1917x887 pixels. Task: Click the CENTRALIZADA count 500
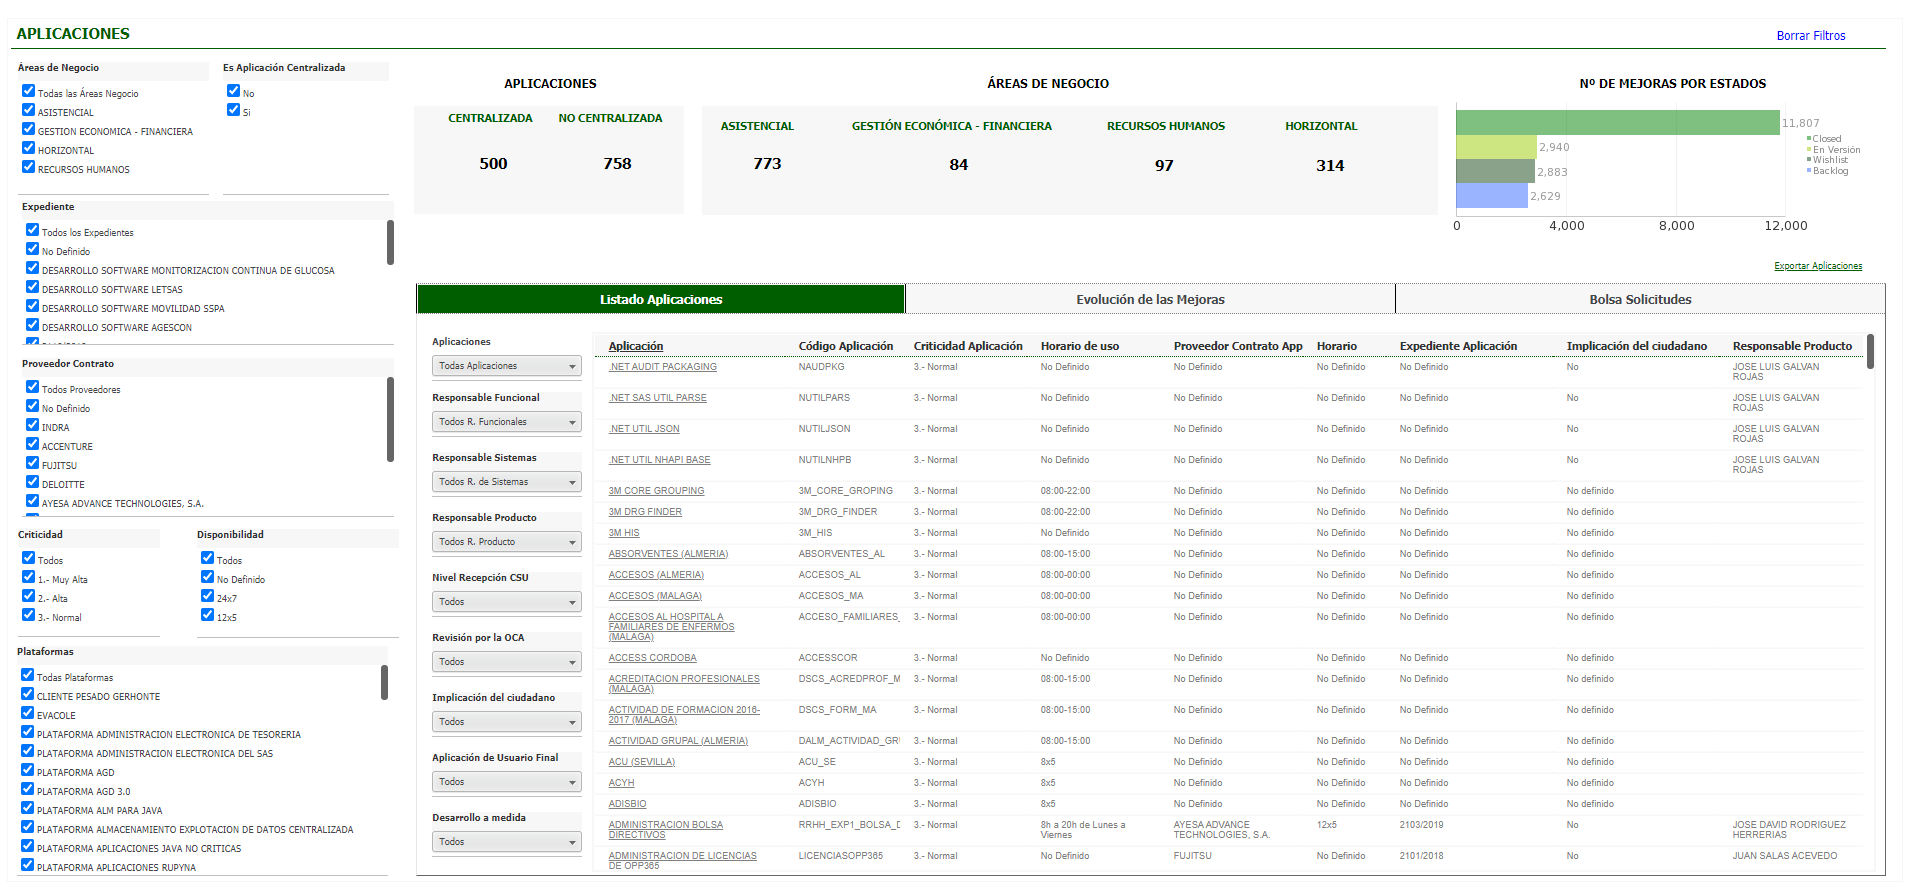coord(493,164)
